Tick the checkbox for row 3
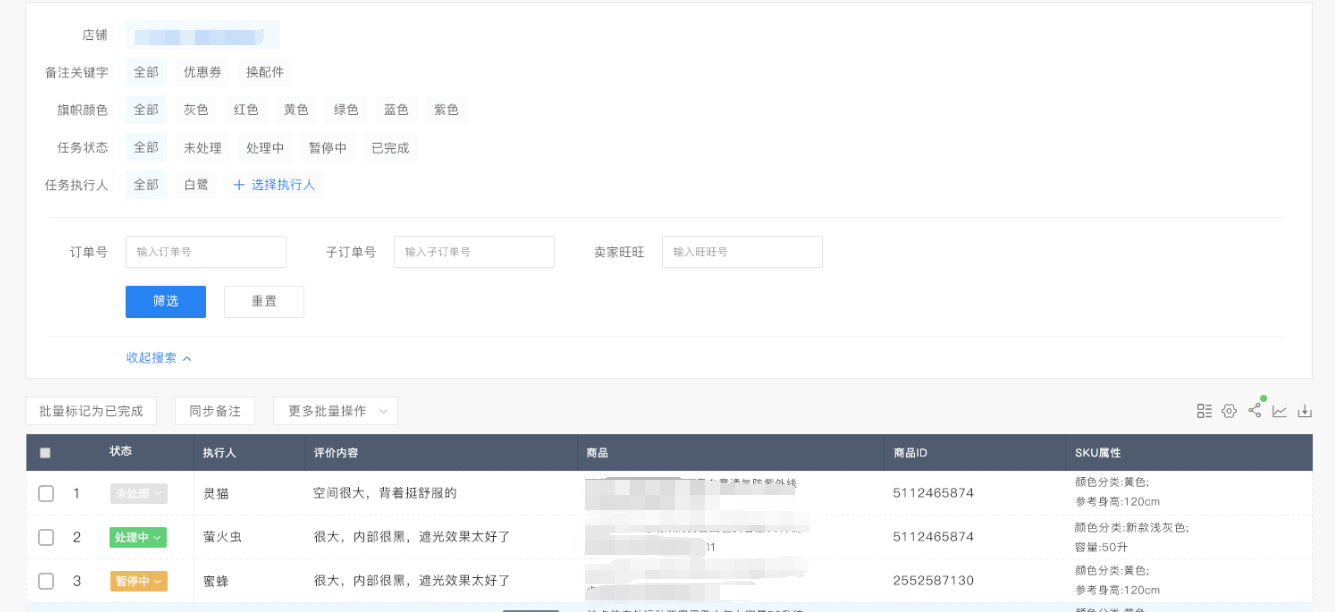 click(46, 581)
